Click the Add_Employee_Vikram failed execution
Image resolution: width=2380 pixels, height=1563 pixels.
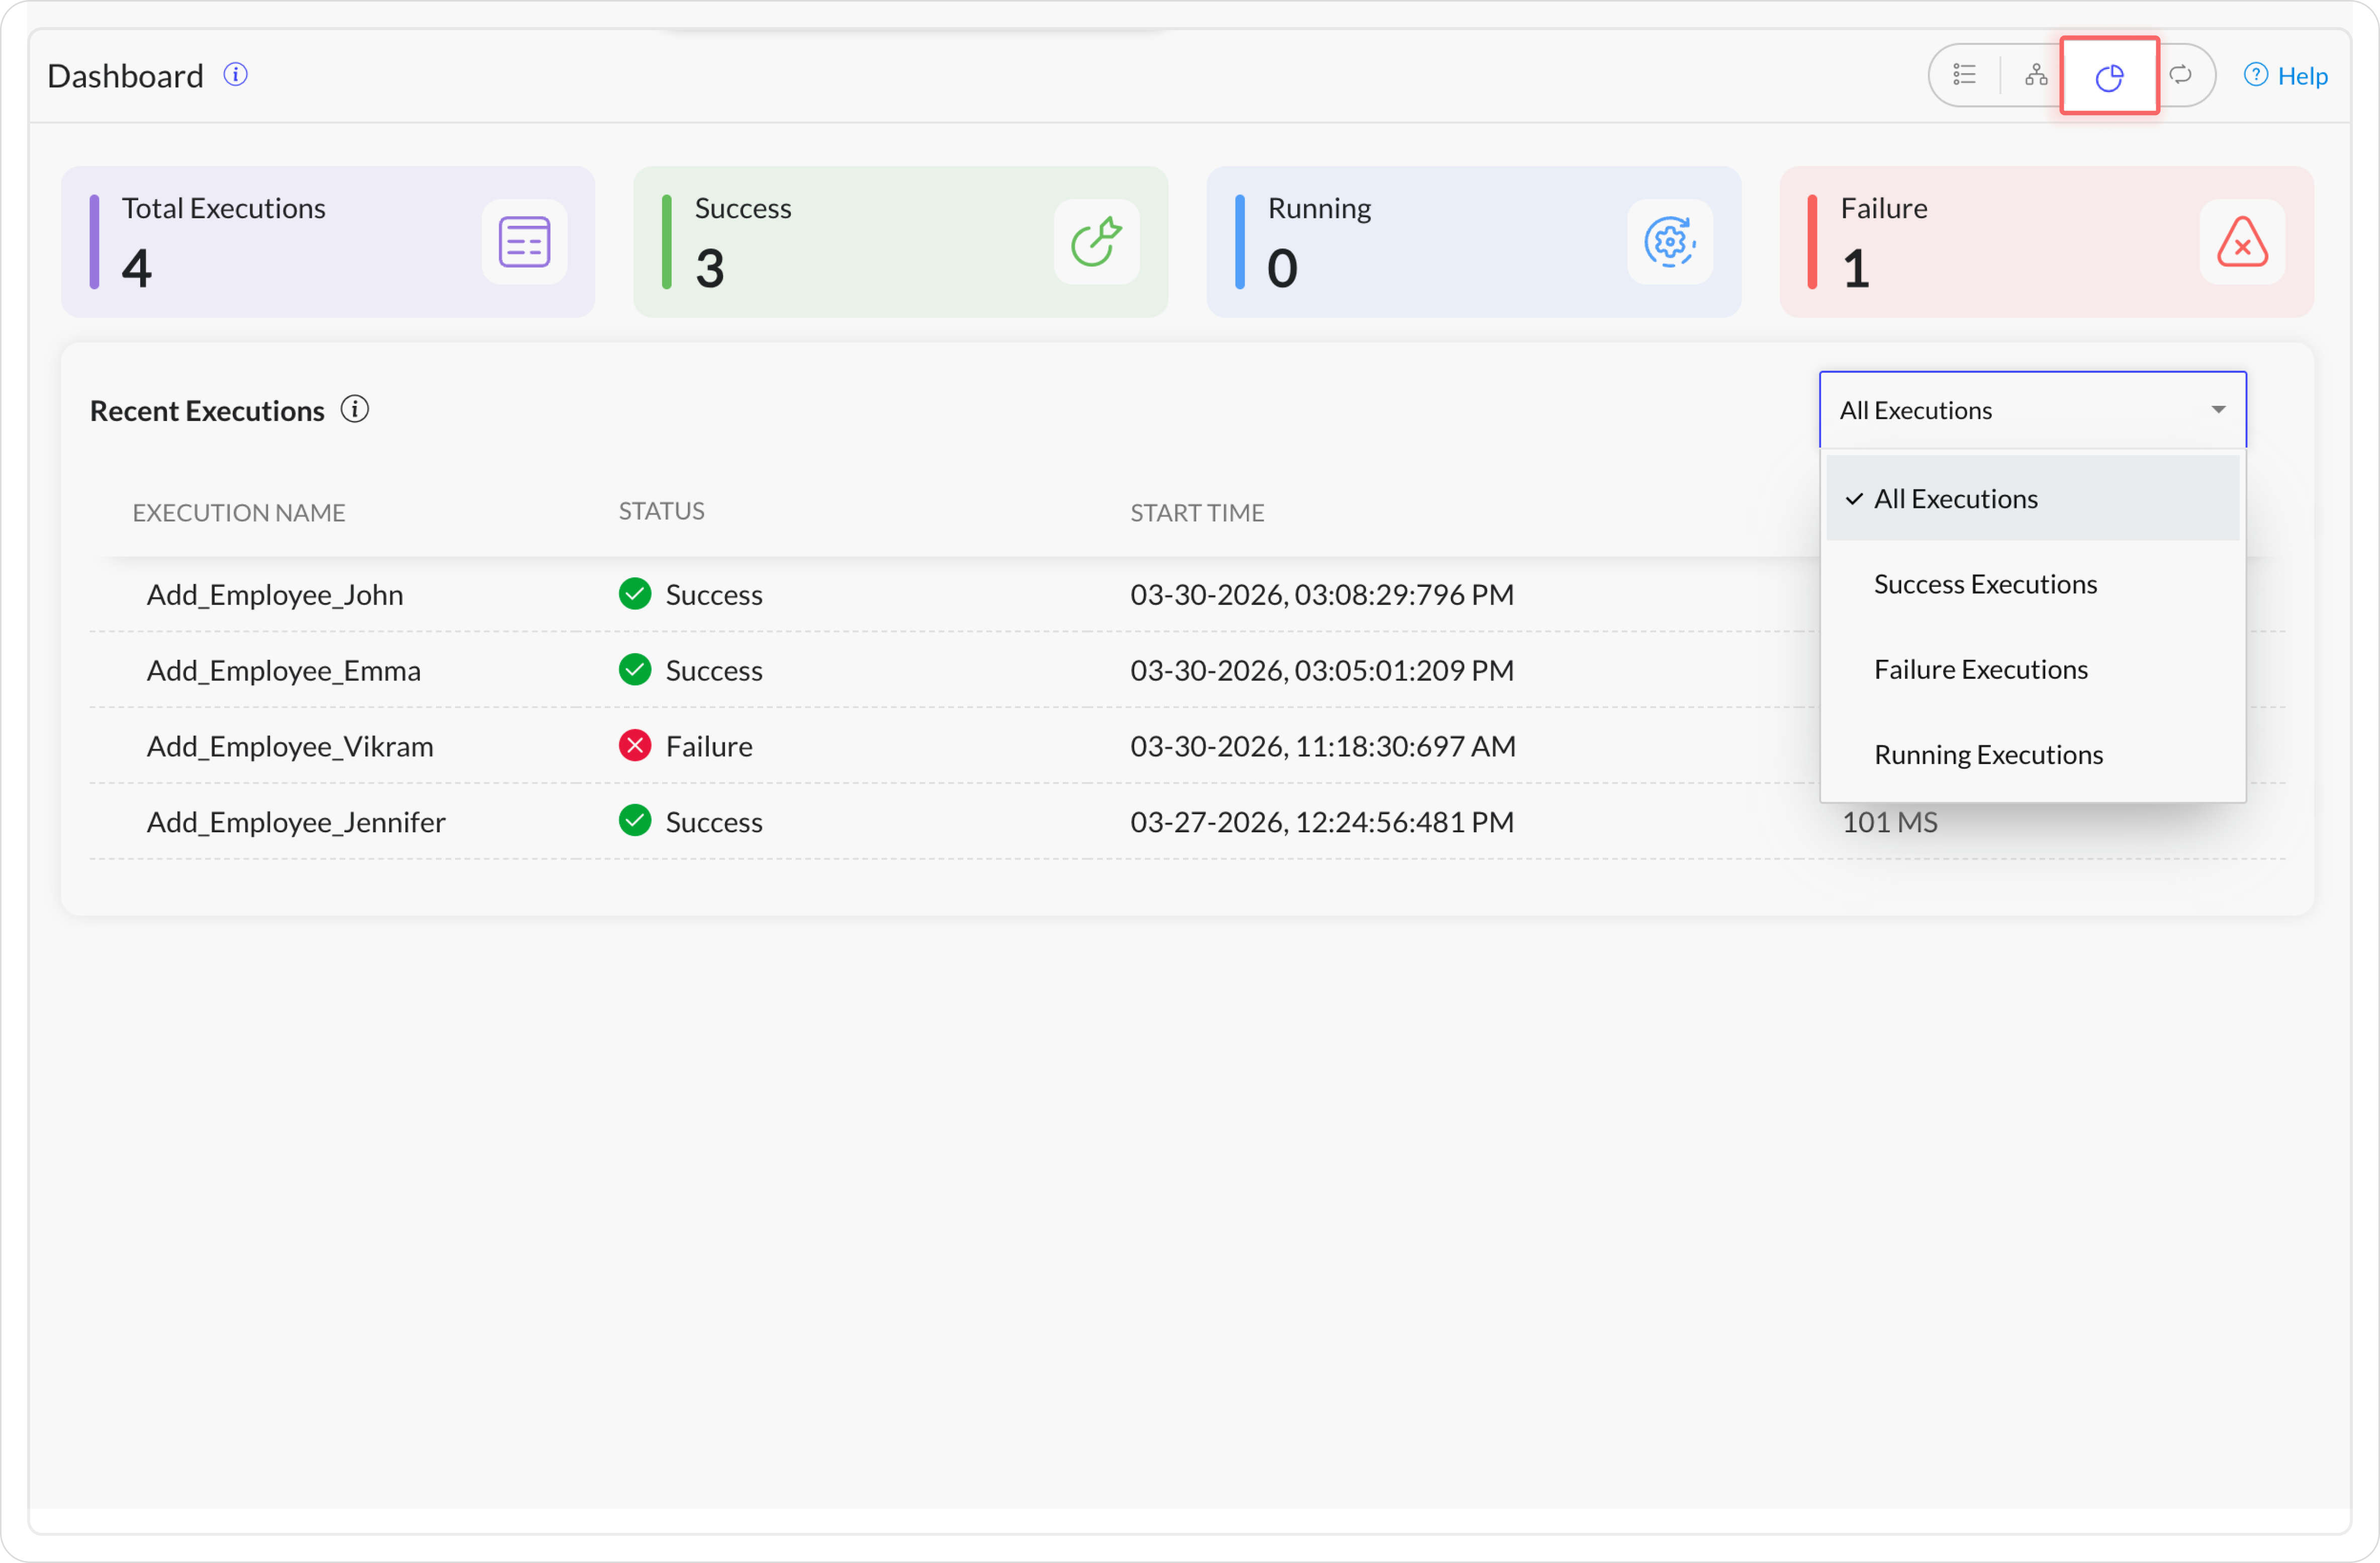point(290,746)
